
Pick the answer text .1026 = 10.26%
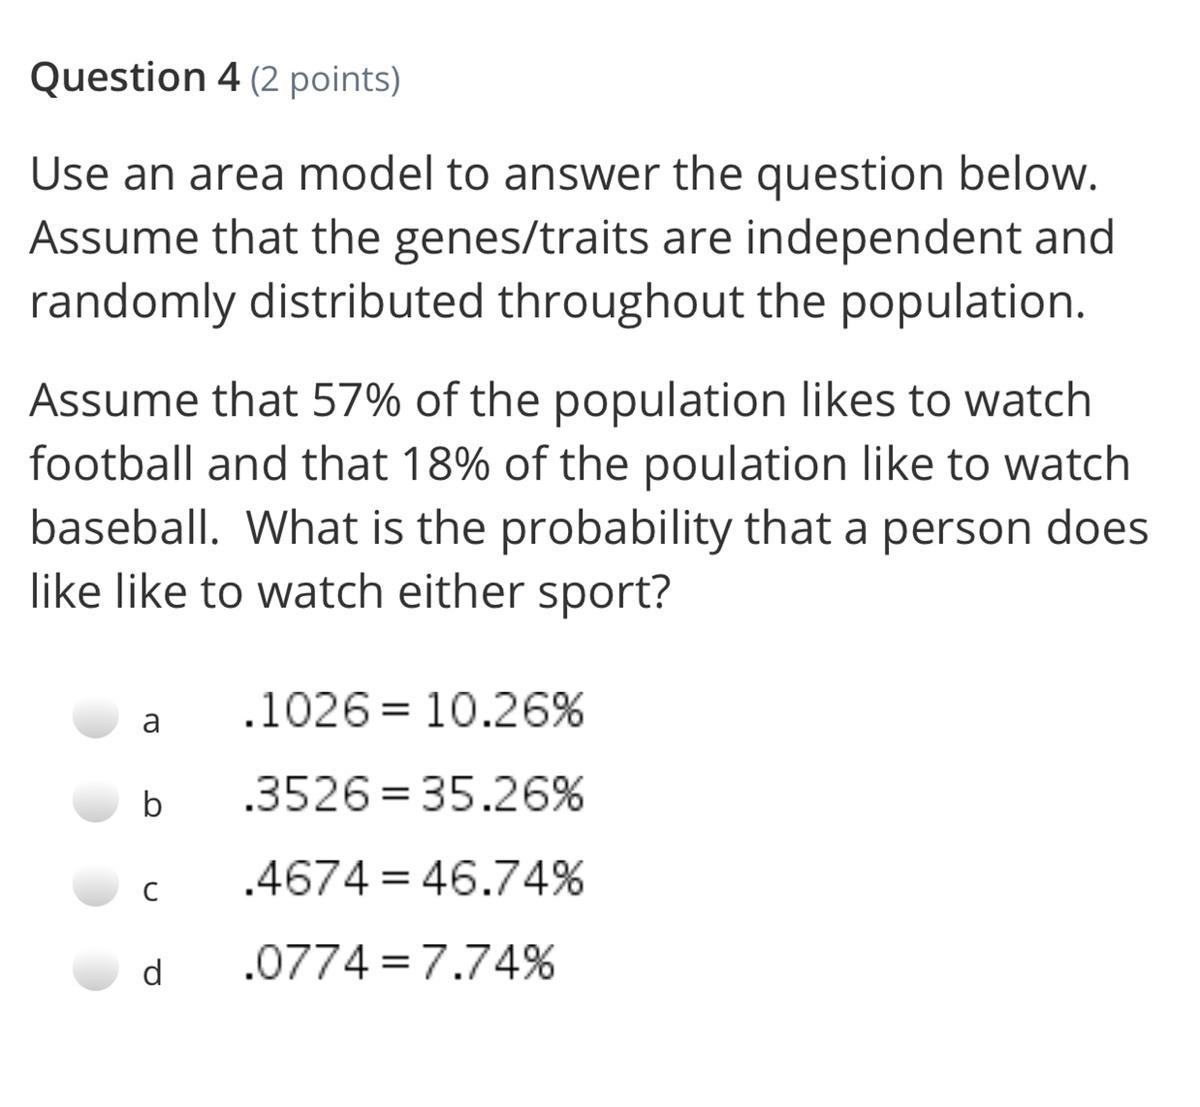coord(413,712)
